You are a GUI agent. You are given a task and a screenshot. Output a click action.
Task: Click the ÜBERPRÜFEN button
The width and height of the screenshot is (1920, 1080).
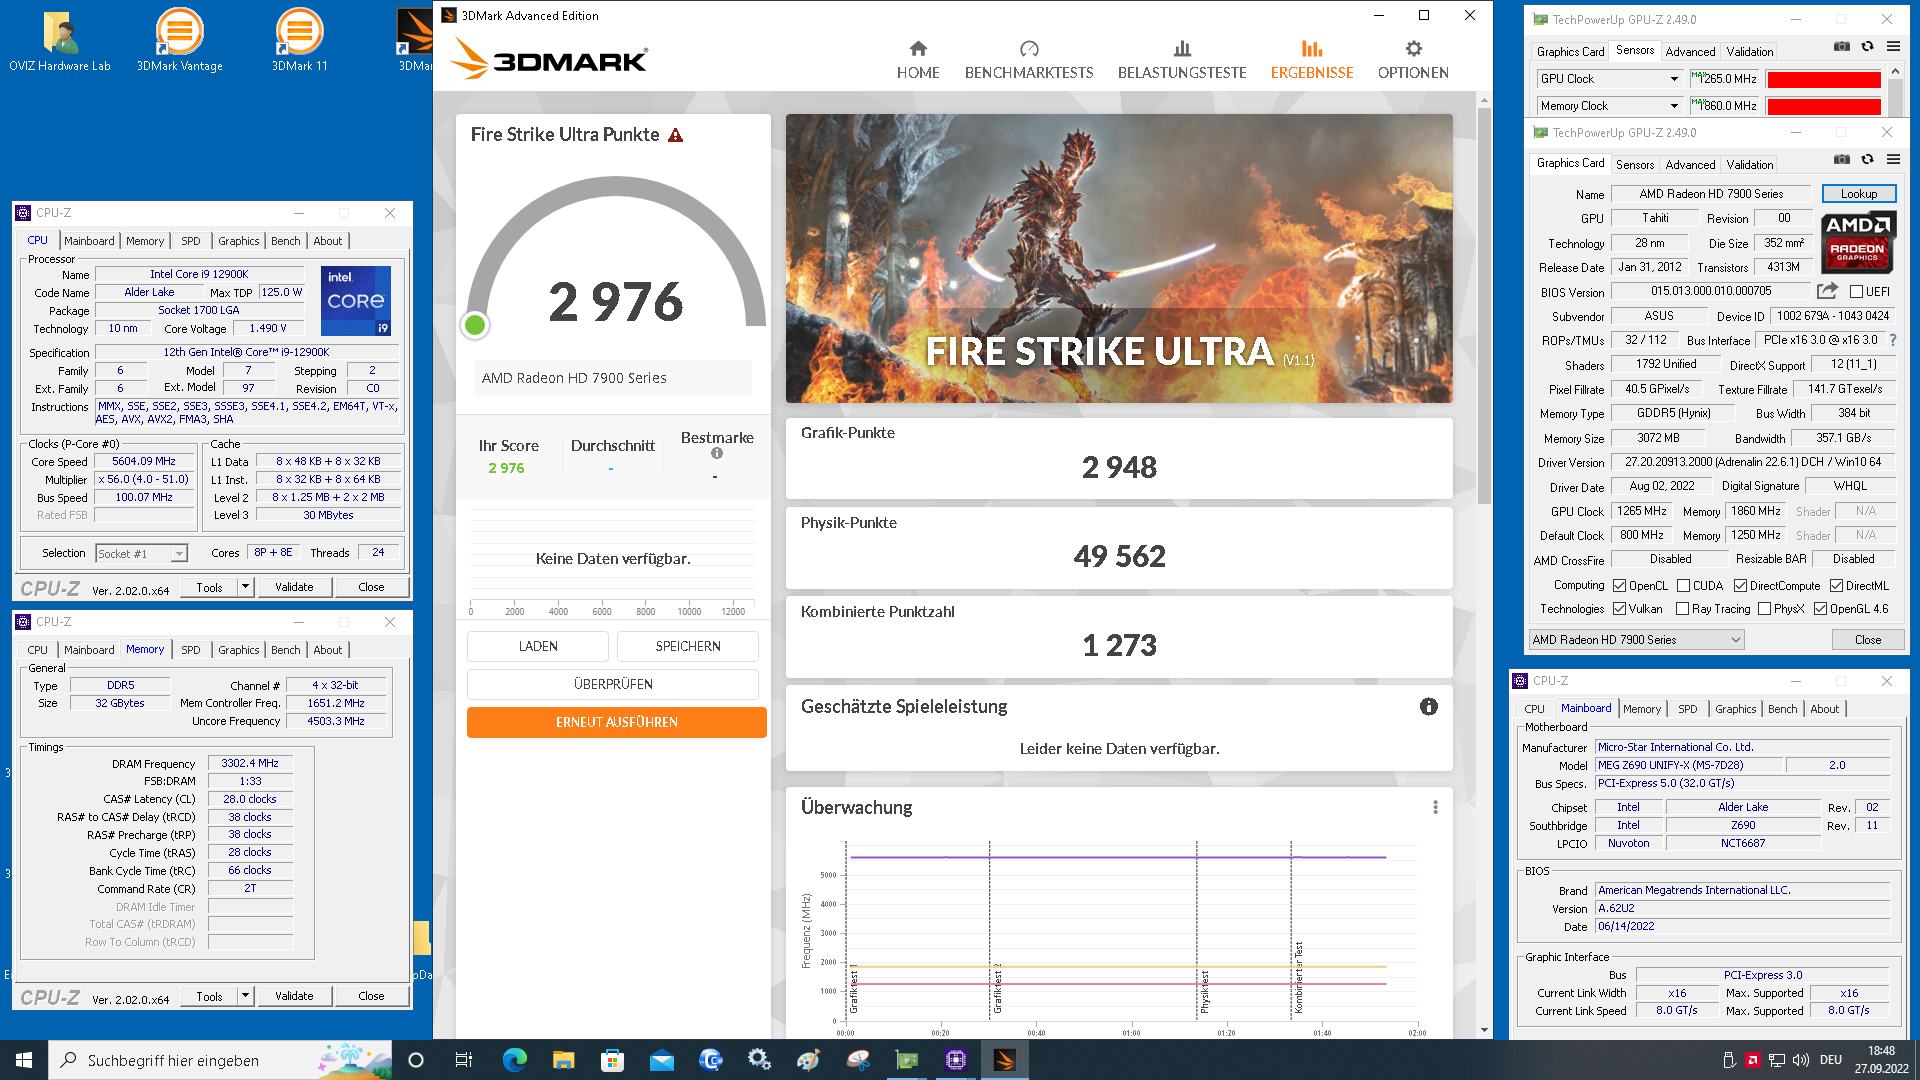613,685
